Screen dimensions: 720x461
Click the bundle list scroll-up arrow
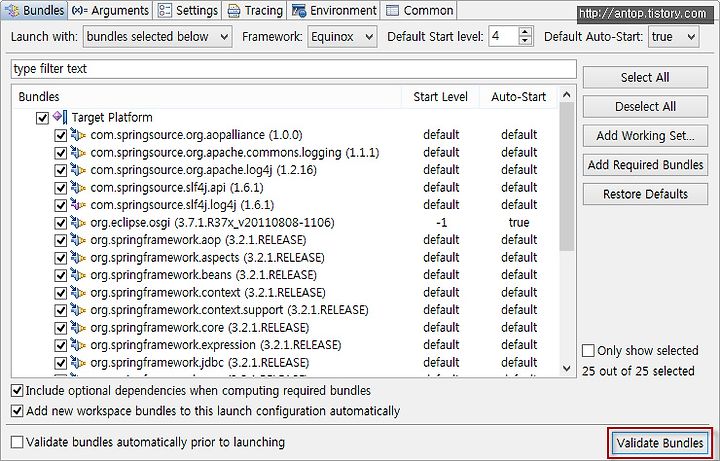point(567,95)
